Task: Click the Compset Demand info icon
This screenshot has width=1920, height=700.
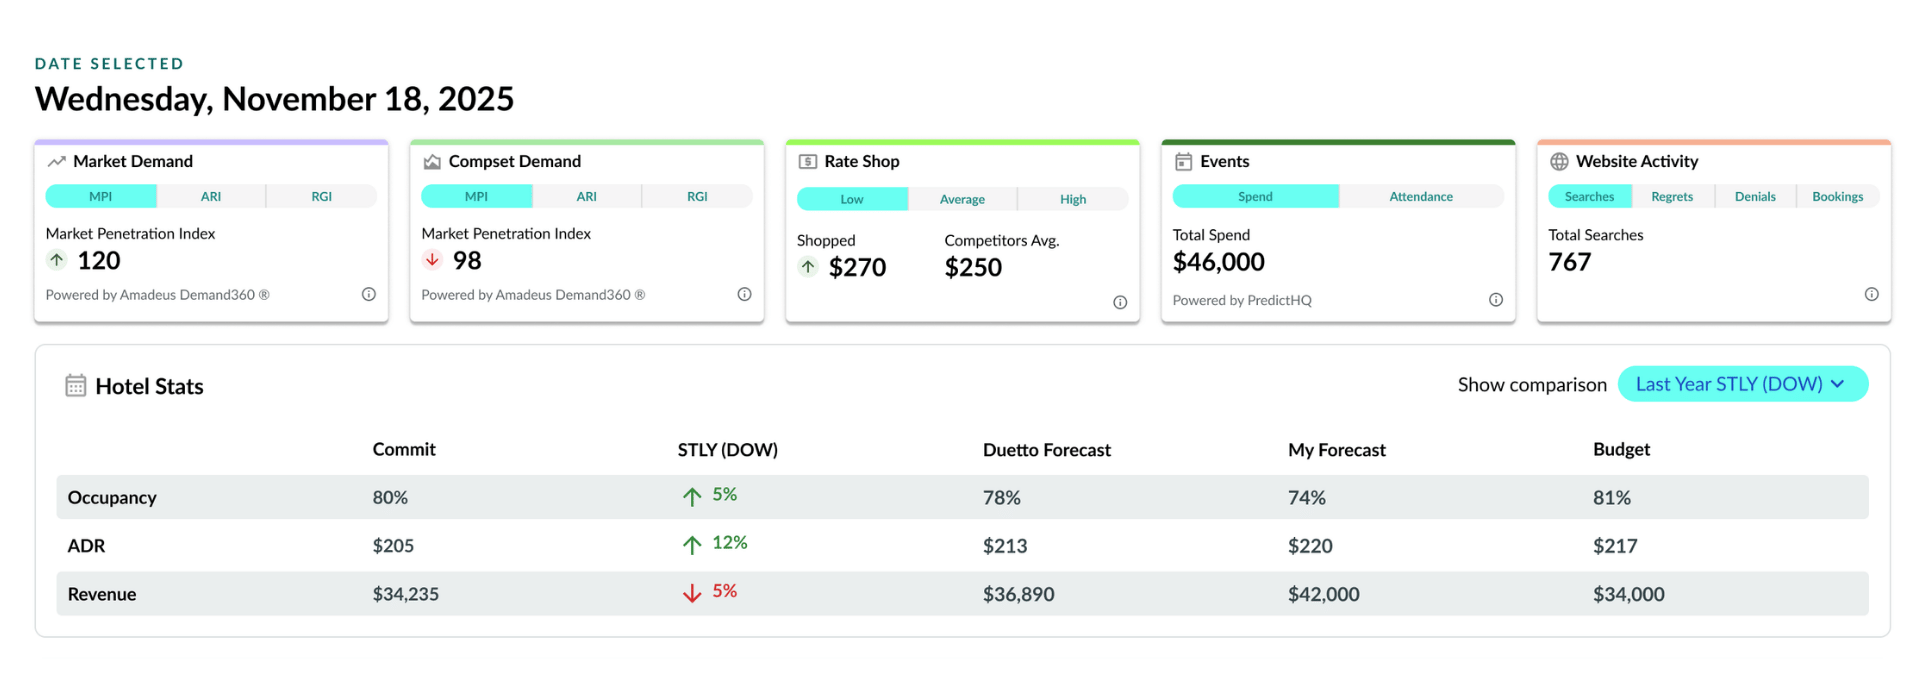Action: coord(744,294)
